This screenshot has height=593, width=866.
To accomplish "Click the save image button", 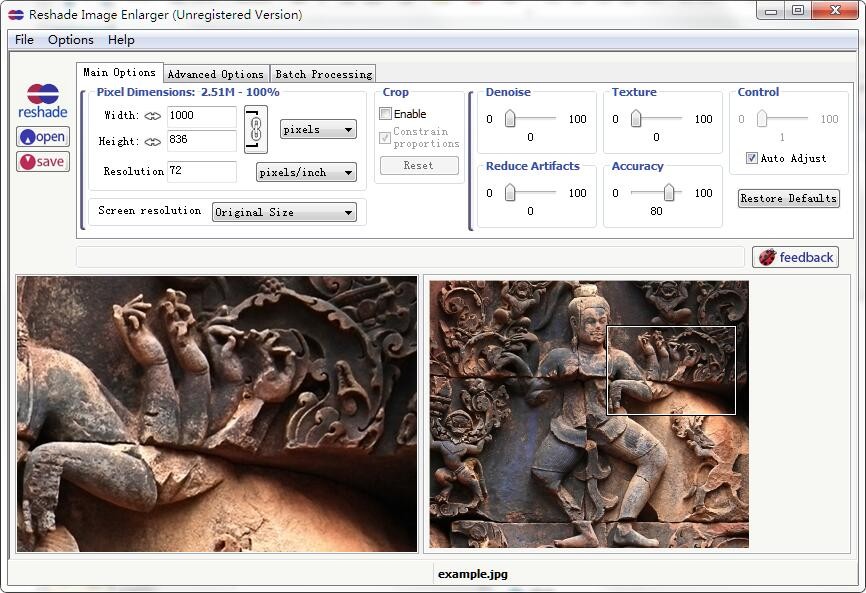I will (x=42, y=161).
